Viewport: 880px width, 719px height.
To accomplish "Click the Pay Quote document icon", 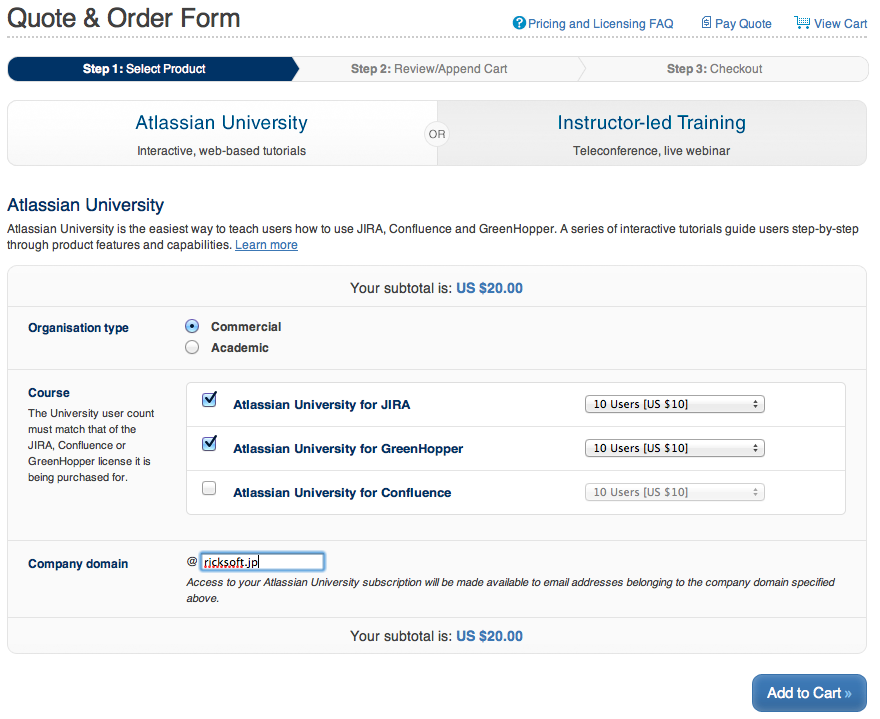I will click(x=706, y=22).
